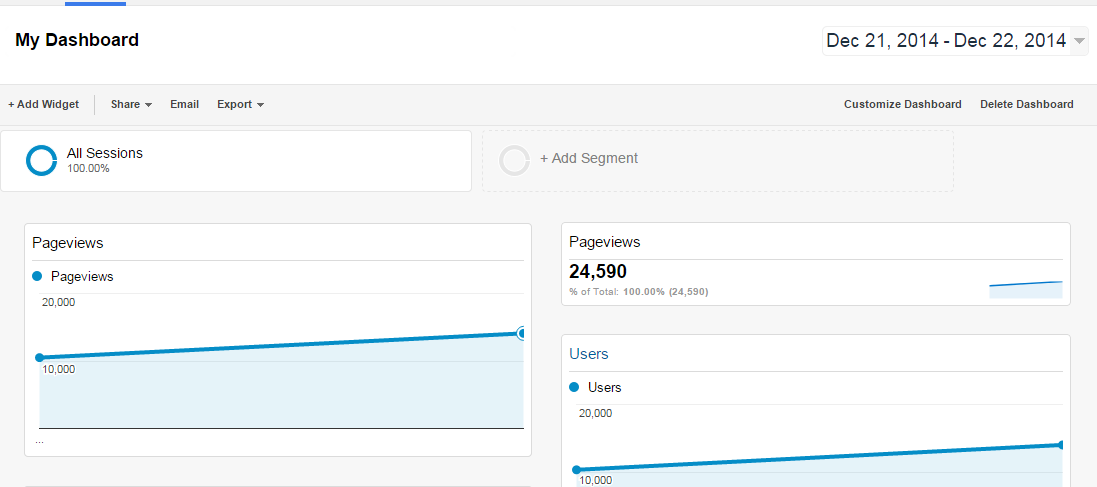Select the Dec 21, 2014 - Dec 22, 2014 date range
The image size is (1097, 487).
pos(946,41)
